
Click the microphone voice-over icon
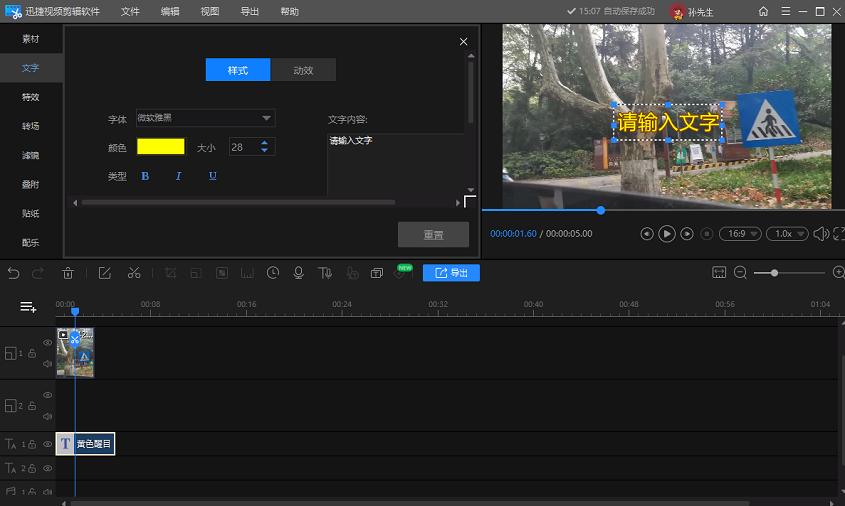[298, 273]
